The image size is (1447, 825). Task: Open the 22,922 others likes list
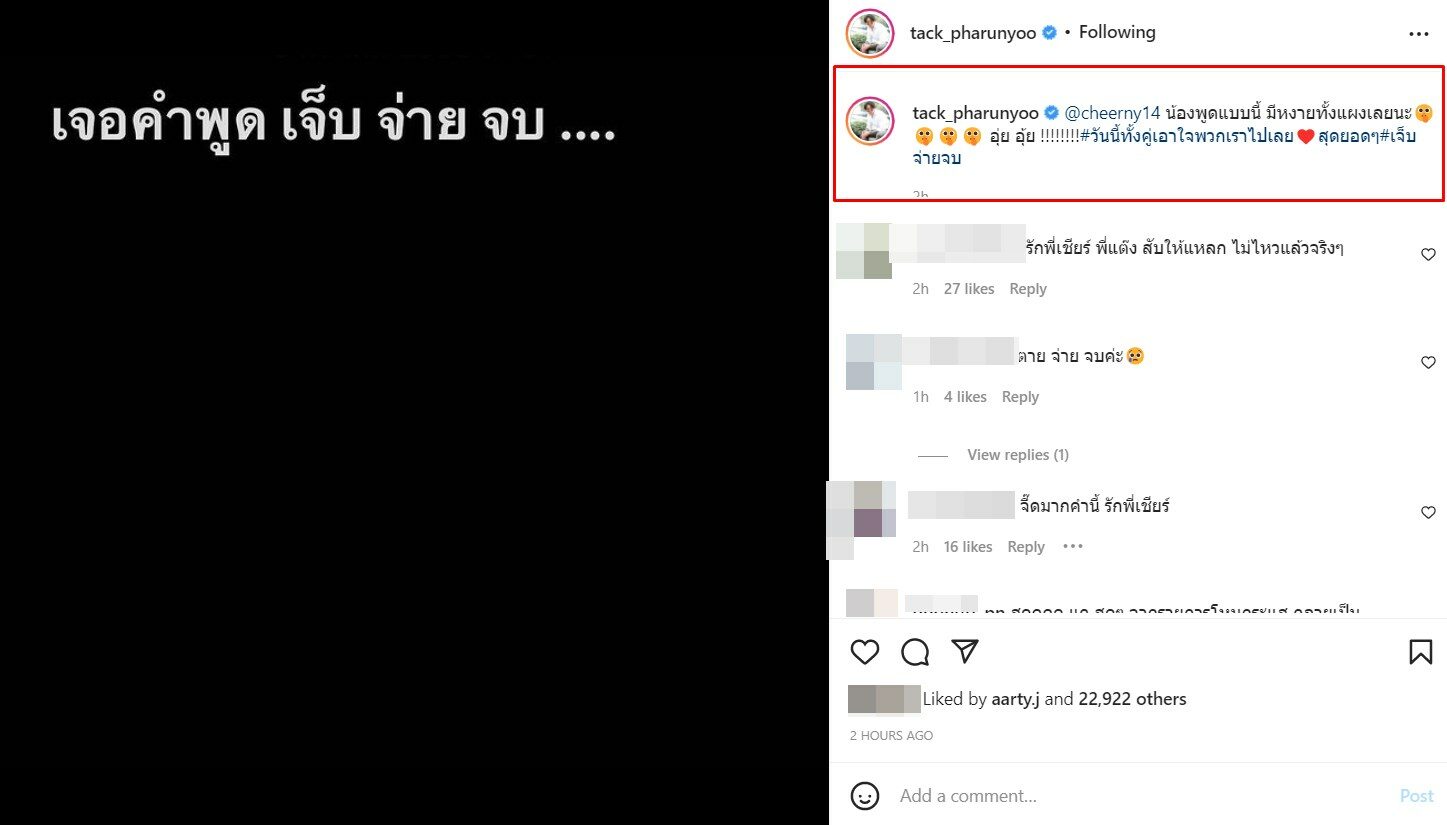coord(1132,699)
